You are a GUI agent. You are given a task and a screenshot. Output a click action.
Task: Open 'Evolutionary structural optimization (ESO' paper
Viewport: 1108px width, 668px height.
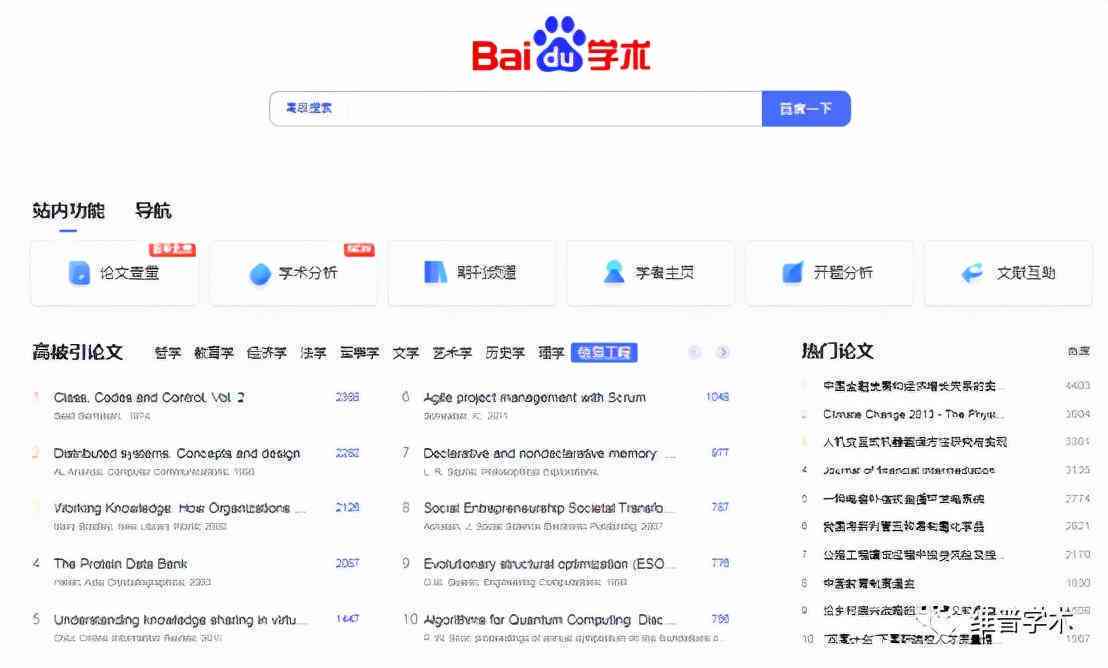pyautogui.click(x=549, y=563)
